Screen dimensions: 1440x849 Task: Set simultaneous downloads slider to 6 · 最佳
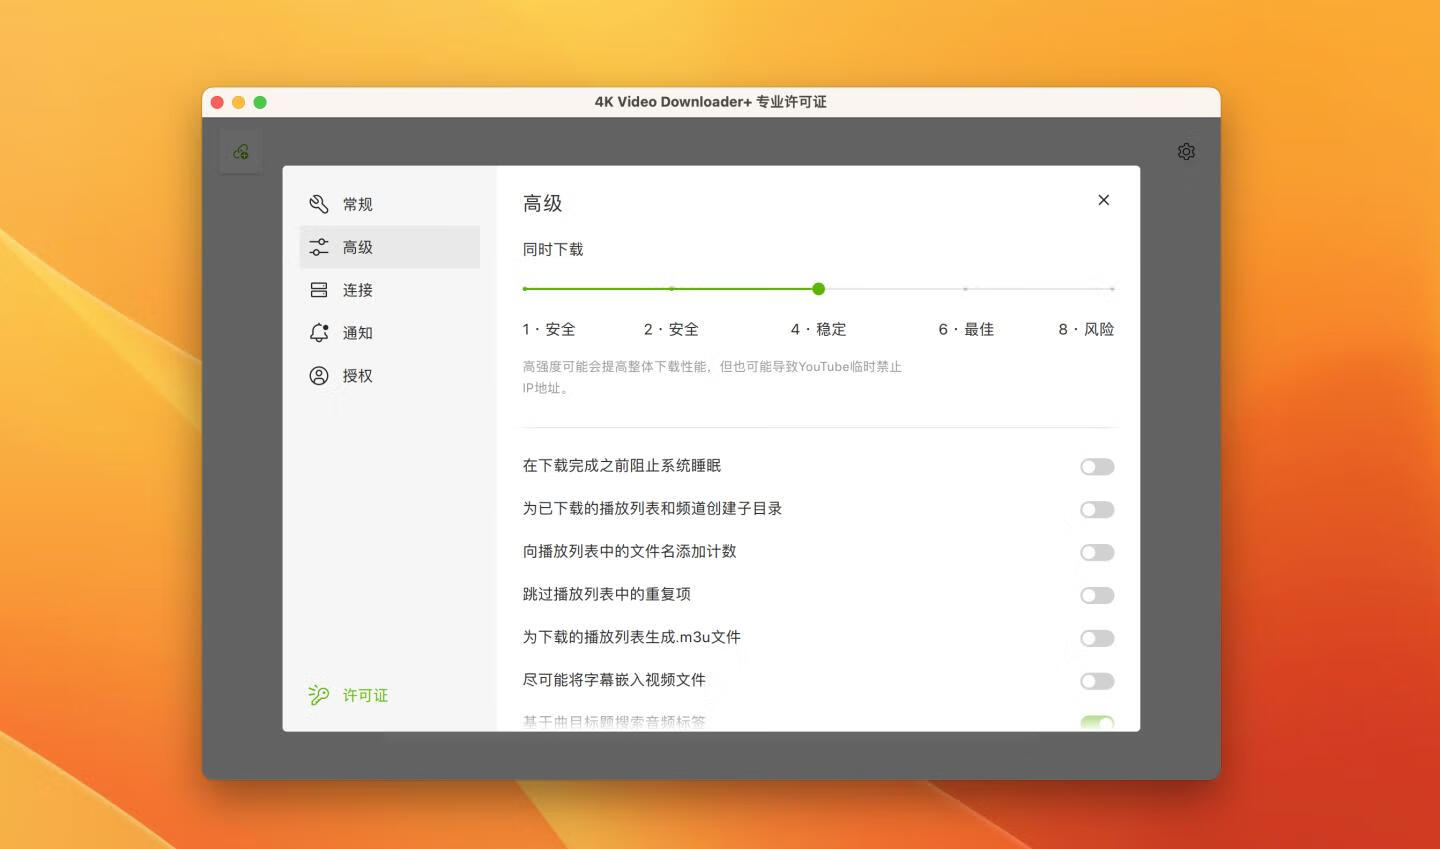(x=965, y=289)
